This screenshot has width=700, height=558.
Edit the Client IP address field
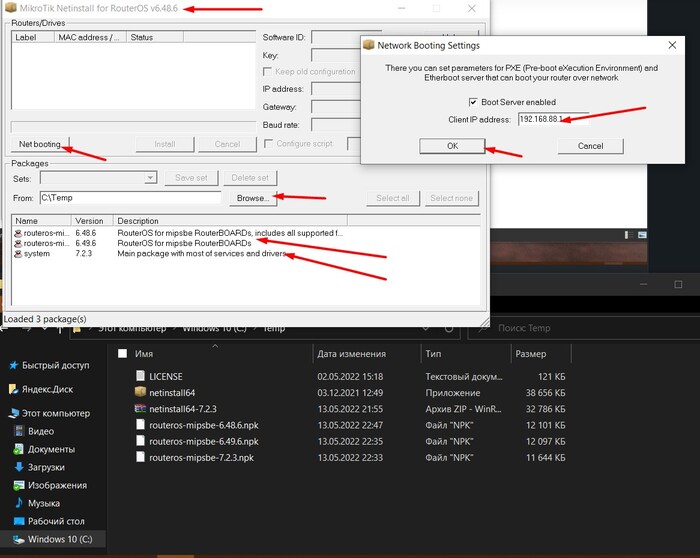[x=553, y=119]
